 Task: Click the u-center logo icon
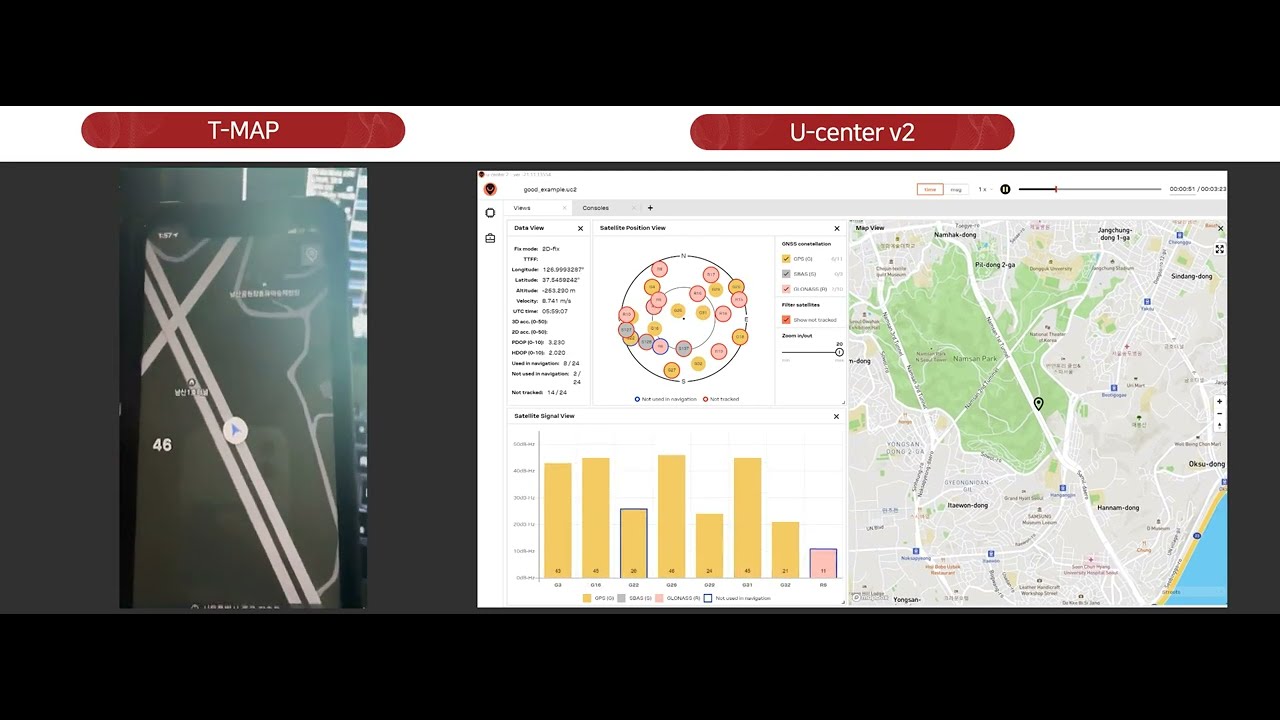click(x=490, y=189)
